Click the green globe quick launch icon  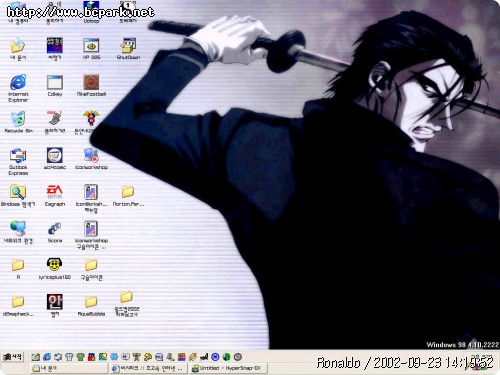[x=227, y=357]
